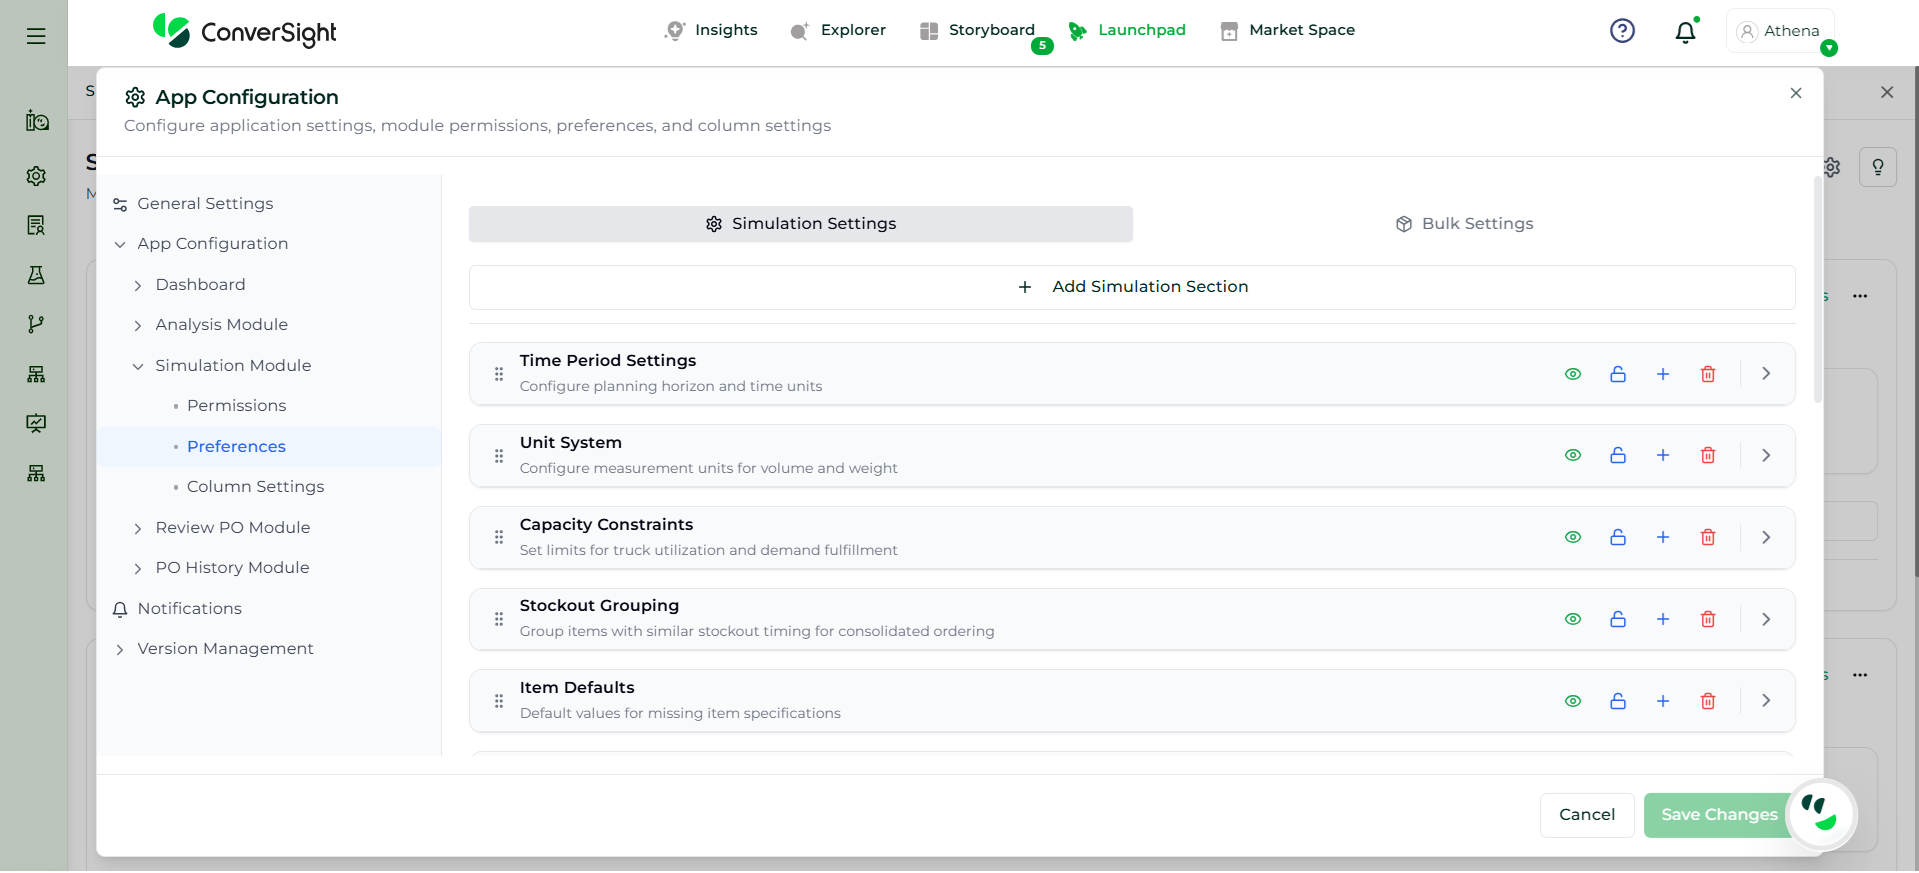Collapse the Simulation Module tree node

tap(138, 367)
